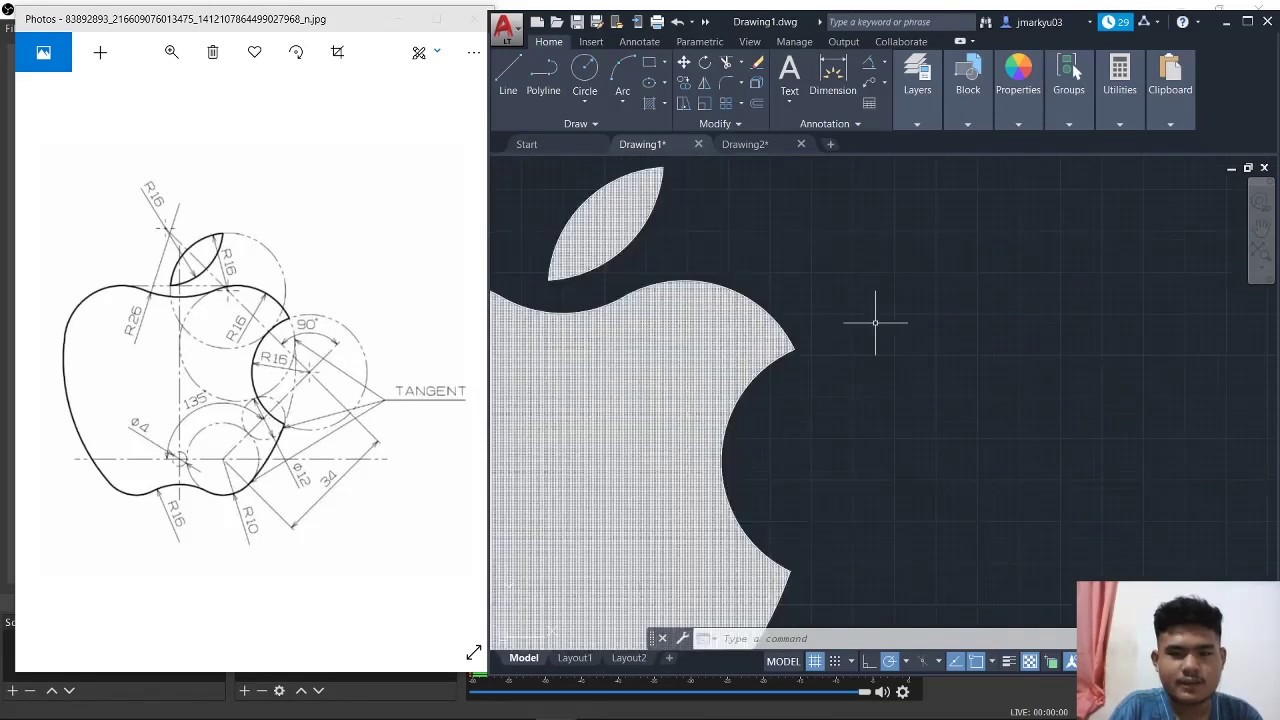This screenshot has width=1280, height=720.
Task: Toggle snap mode in status bar
Action: tap(835, 661)
